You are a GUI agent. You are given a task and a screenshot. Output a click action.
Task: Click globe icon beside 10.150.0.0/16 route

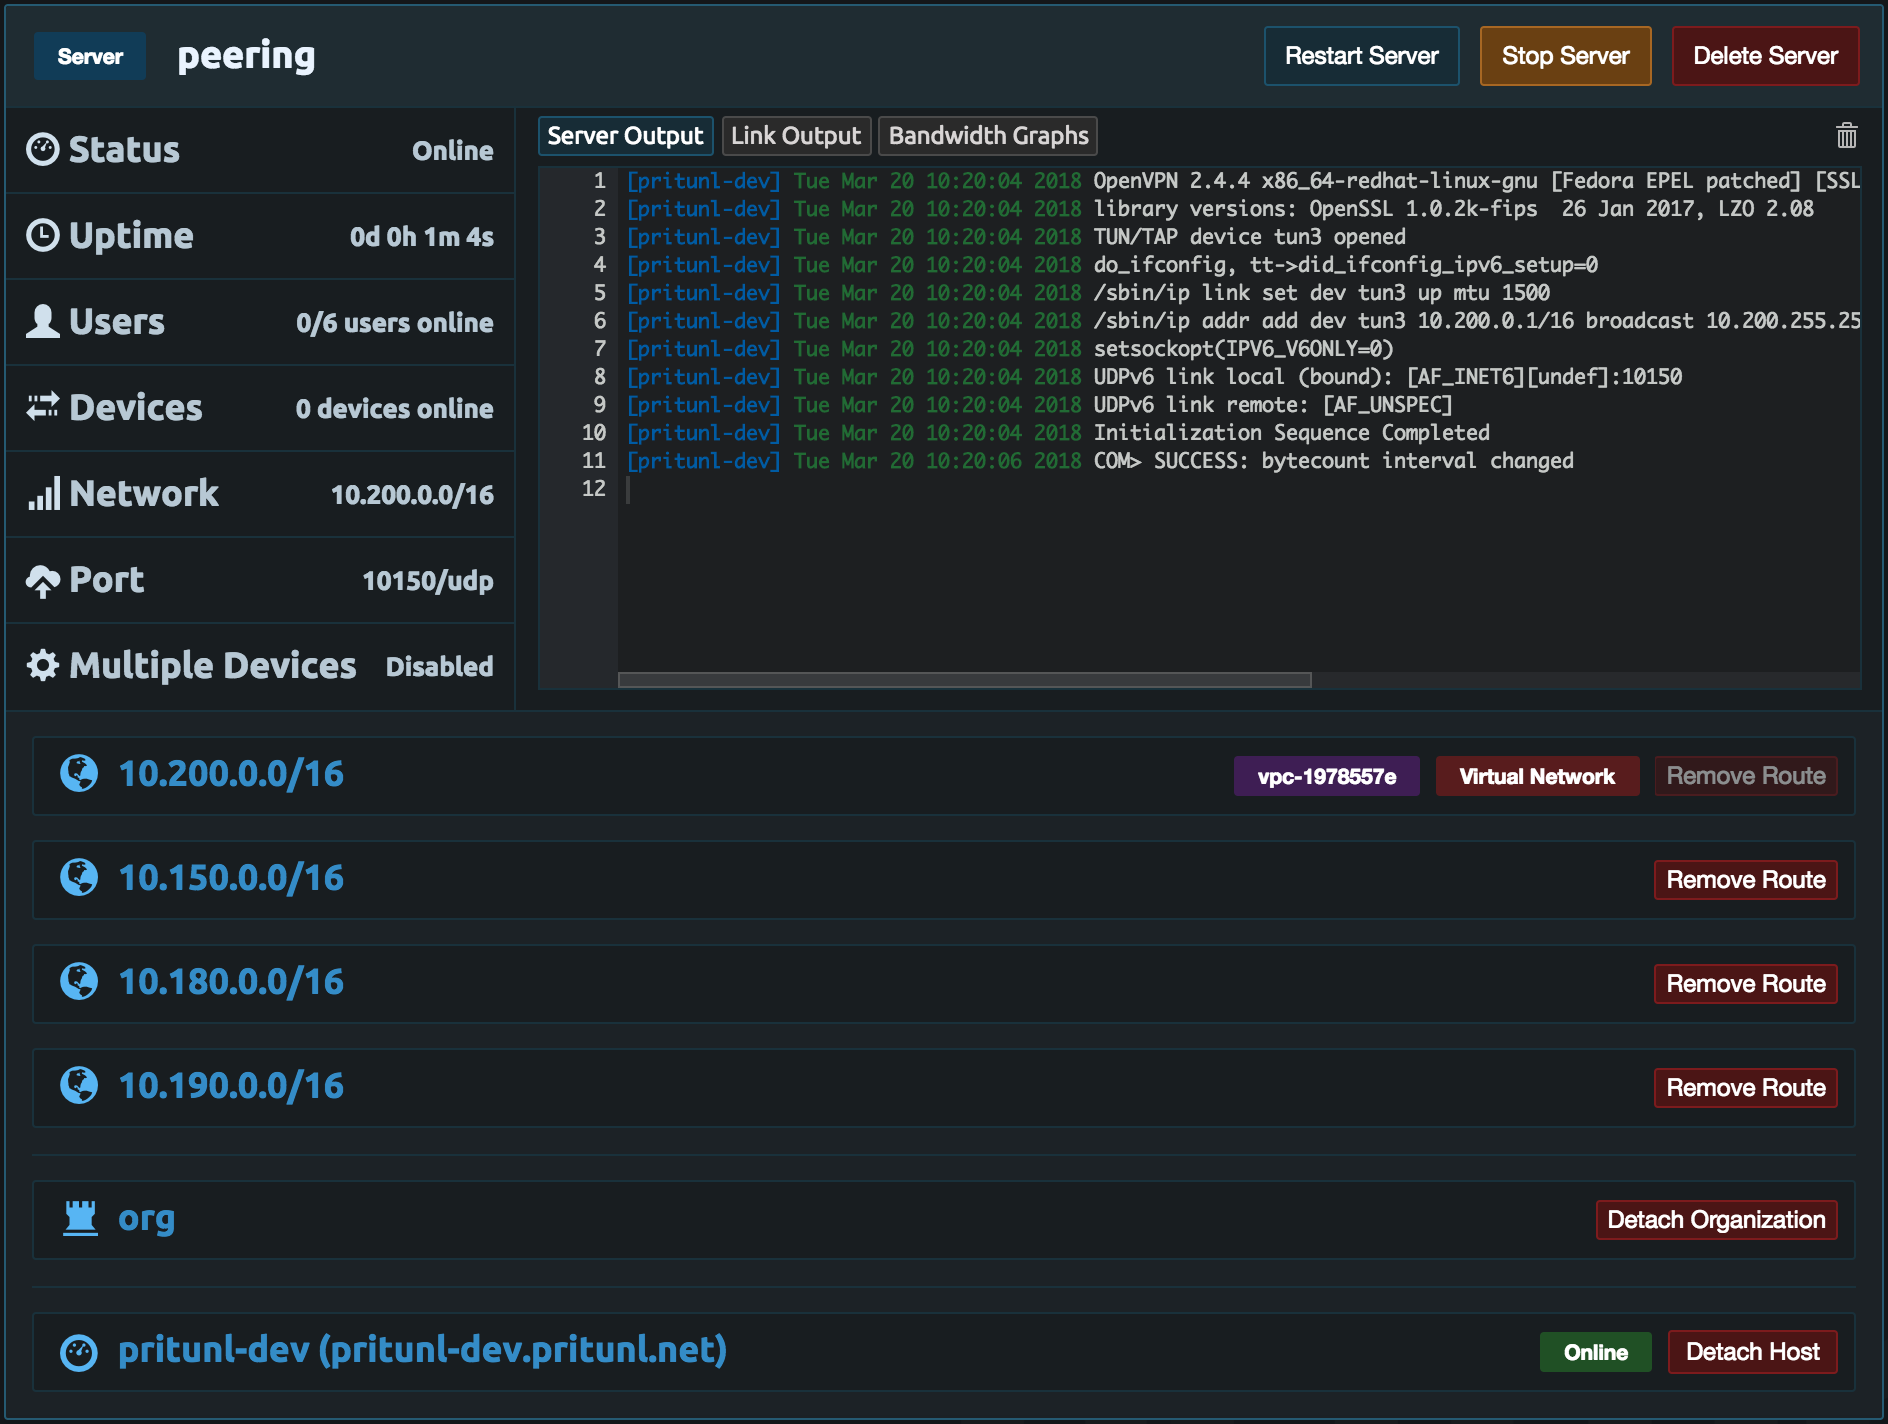[x=79, y=878]
